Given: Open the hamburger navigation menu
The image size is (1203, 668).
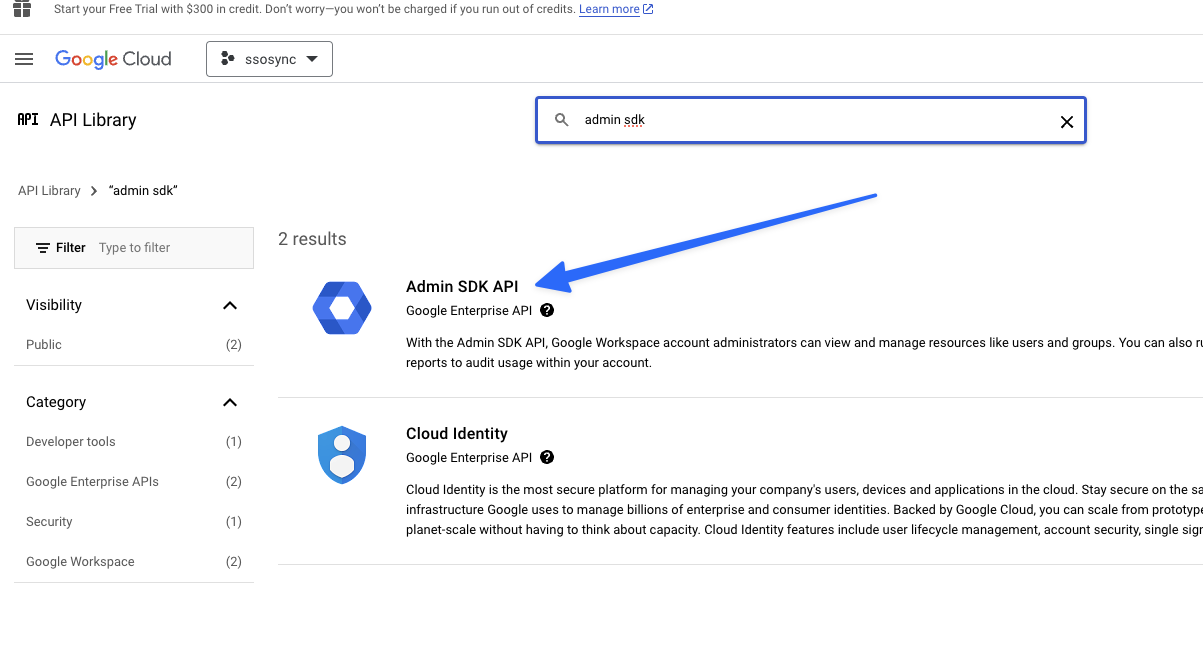Looking at the screenshot, I should (24, 59).
